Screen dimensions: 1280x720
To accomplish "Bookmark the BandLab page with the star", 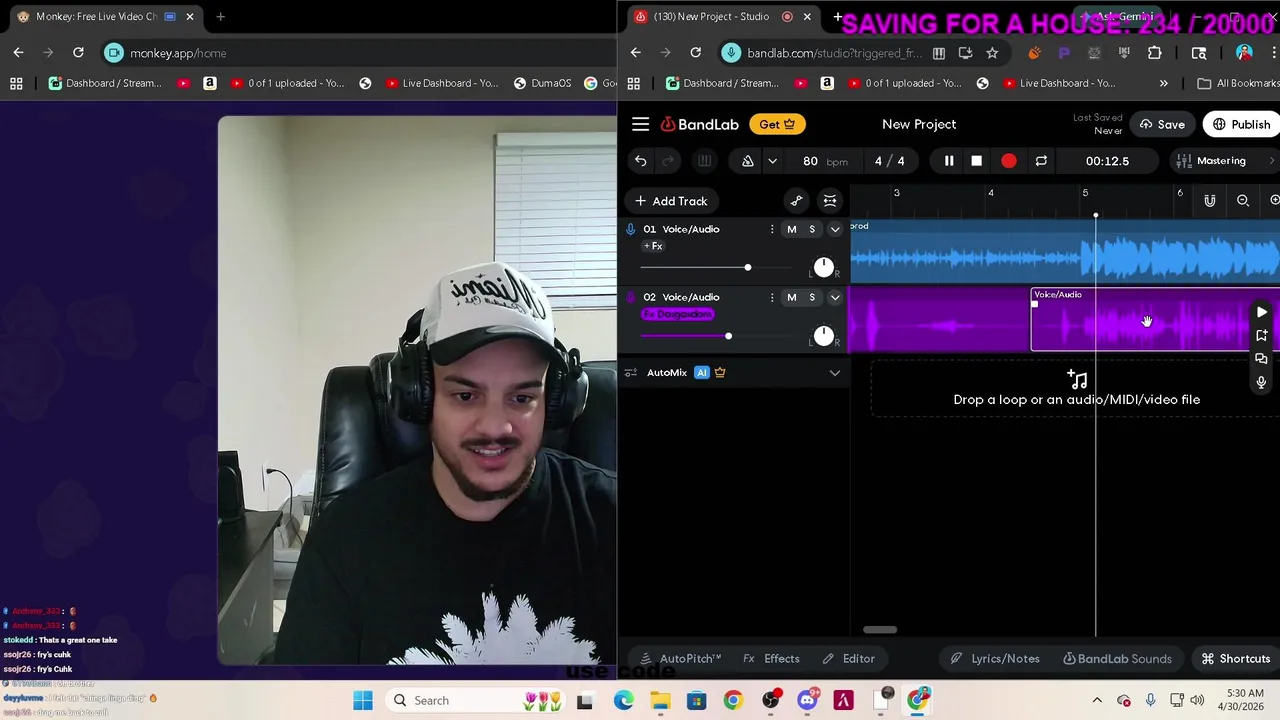I will (x=992, y=53).
